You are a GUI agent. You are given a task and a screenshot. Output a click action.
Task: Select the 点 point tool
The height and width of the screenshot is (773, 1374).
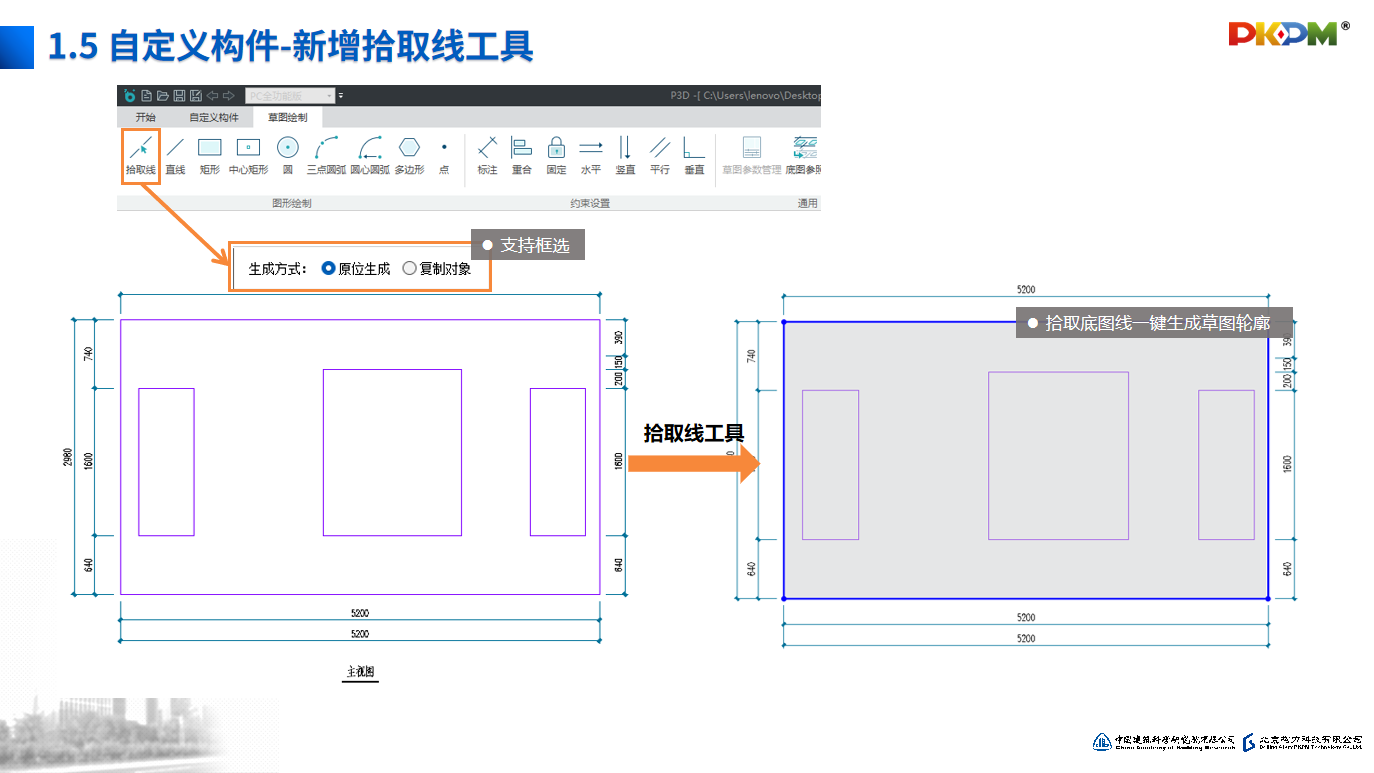(444, 156)
